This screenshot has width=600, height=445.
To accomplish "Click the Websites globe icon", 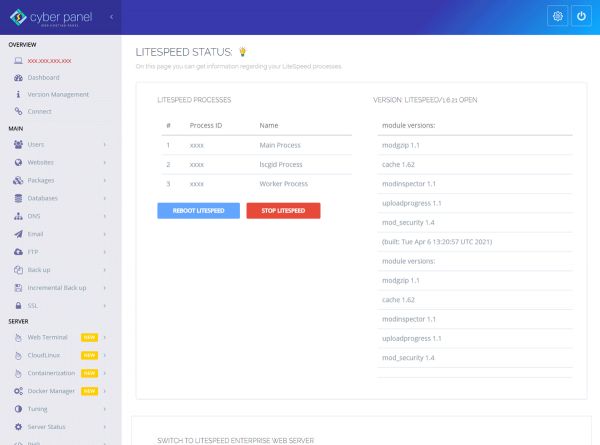I will (18, 162).
